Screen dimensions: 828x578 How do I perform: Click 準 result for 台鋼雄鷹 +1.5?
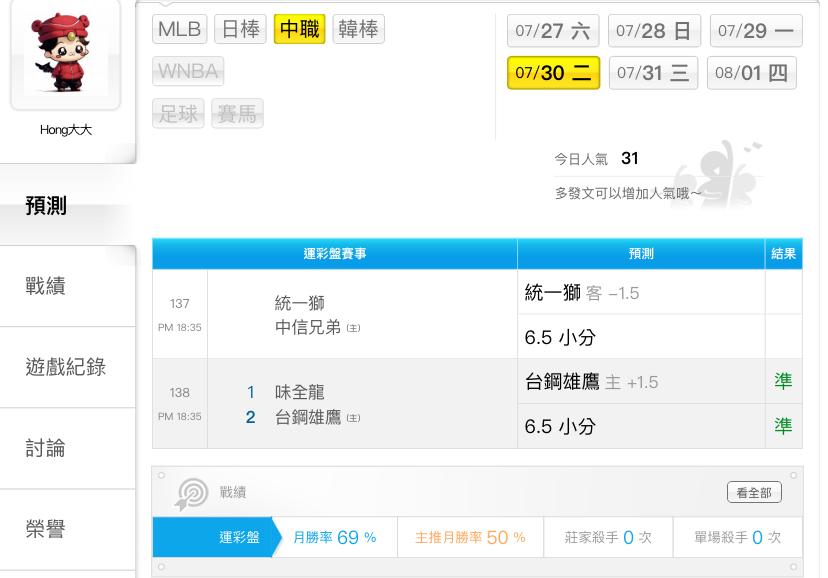tap(783, 381)
